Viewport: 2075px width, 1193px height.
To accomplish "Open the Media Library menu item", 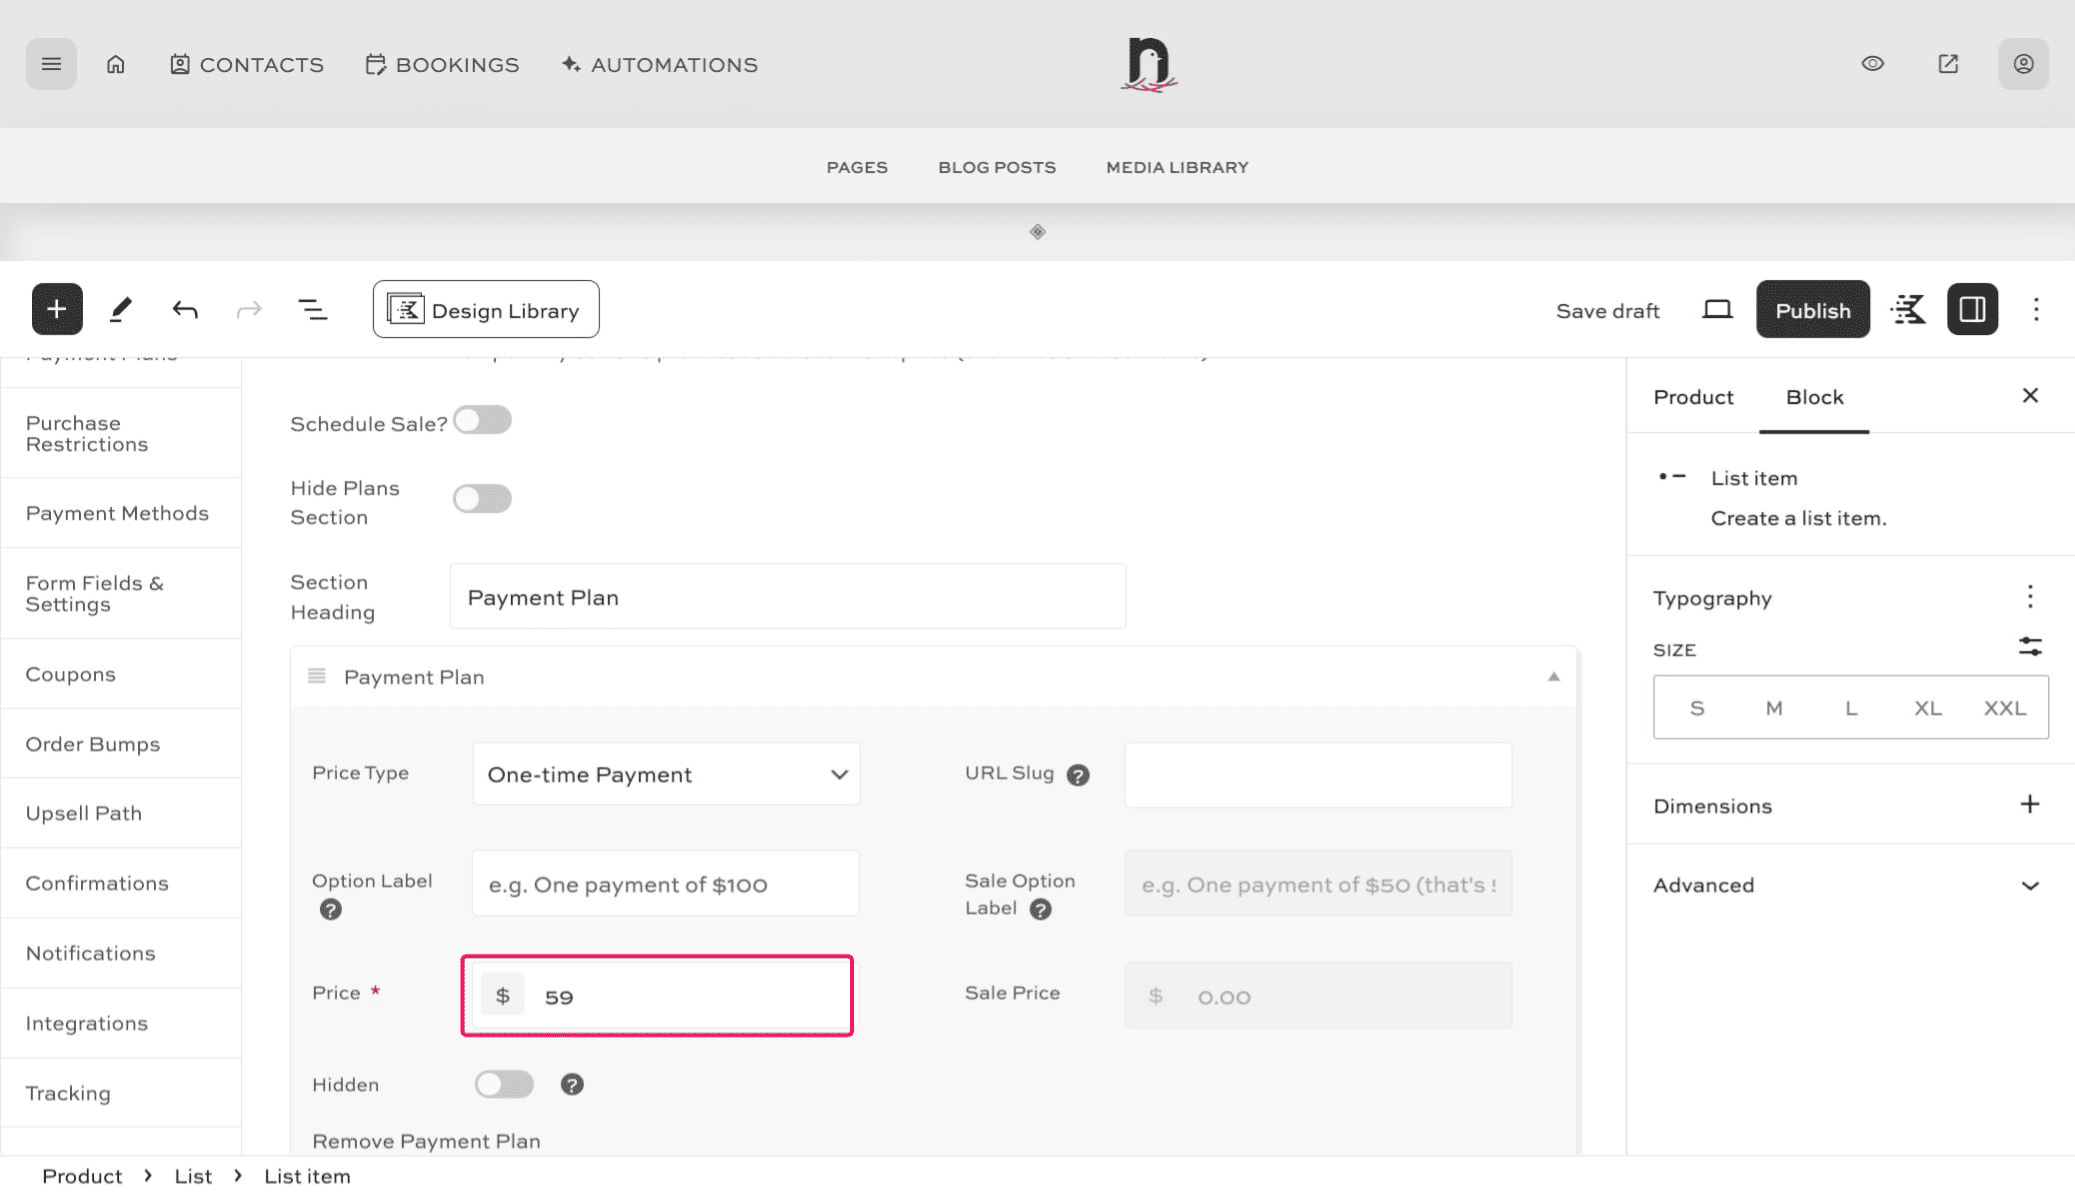I will click(x=1176, y=166).
